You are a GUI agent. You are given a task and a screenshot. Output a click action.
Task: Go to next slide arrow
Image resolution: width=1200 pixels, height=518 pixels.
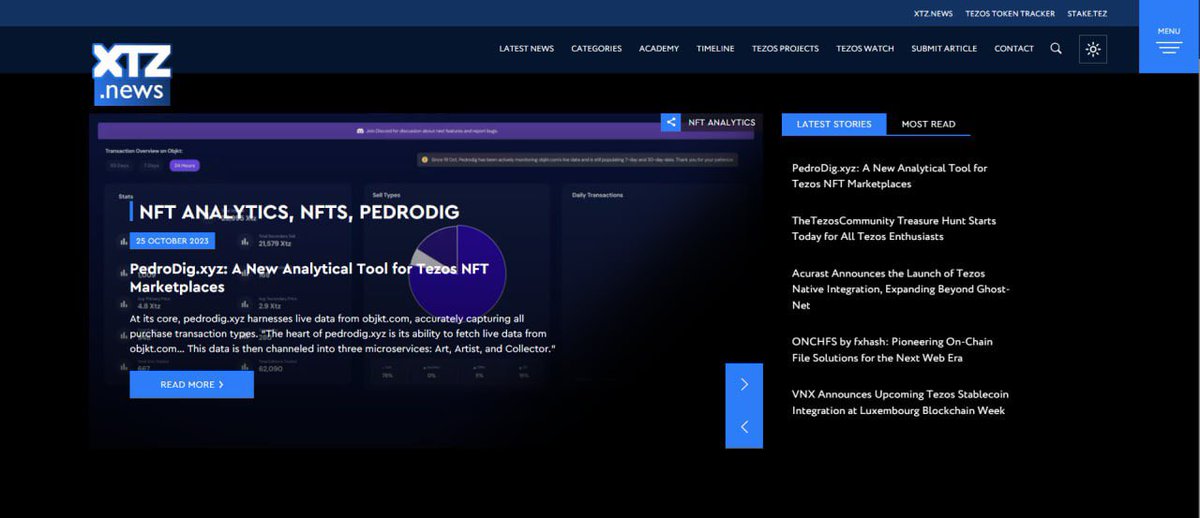[744, 384]
